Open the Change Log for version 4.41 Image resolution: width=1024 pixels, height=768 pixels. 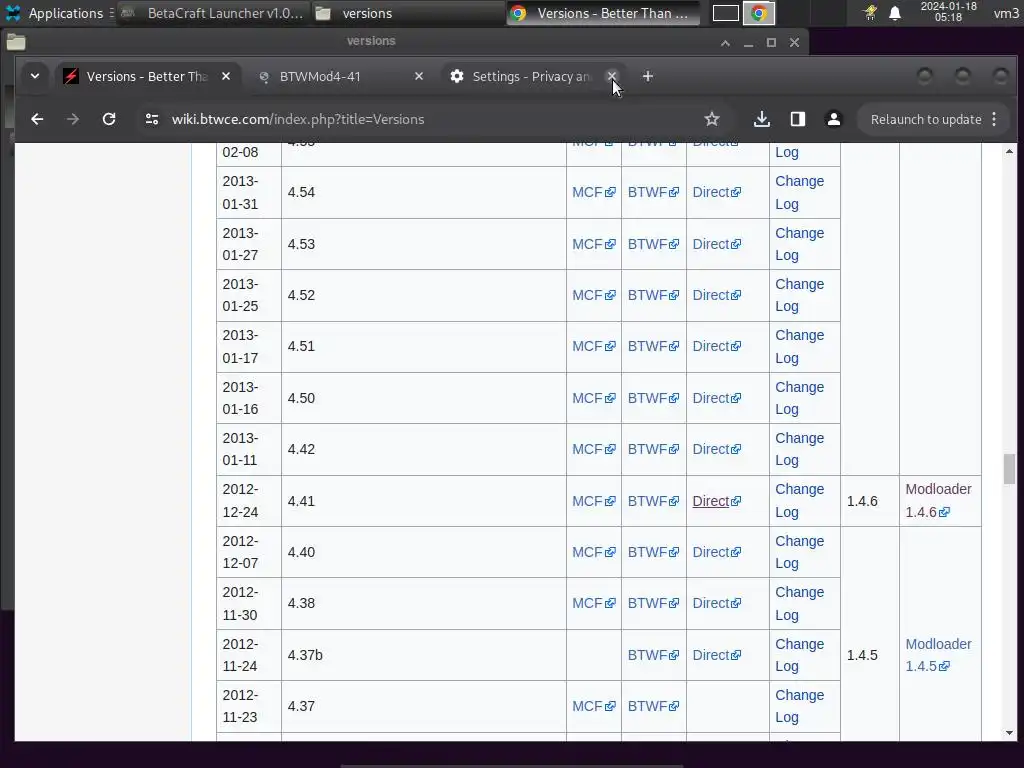799,500
